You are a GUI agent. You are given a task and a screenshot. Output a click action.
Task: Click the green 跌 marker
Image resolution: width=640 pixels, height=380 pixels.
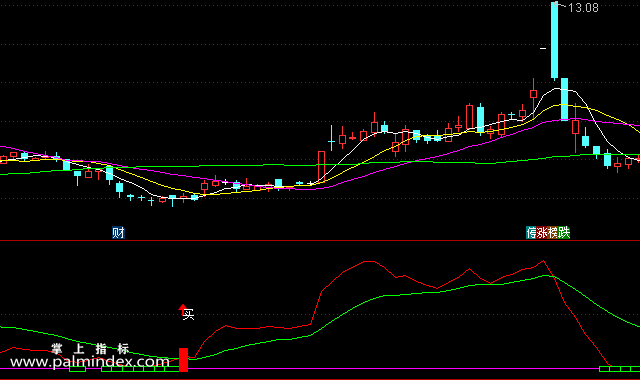tap(564, 233)
